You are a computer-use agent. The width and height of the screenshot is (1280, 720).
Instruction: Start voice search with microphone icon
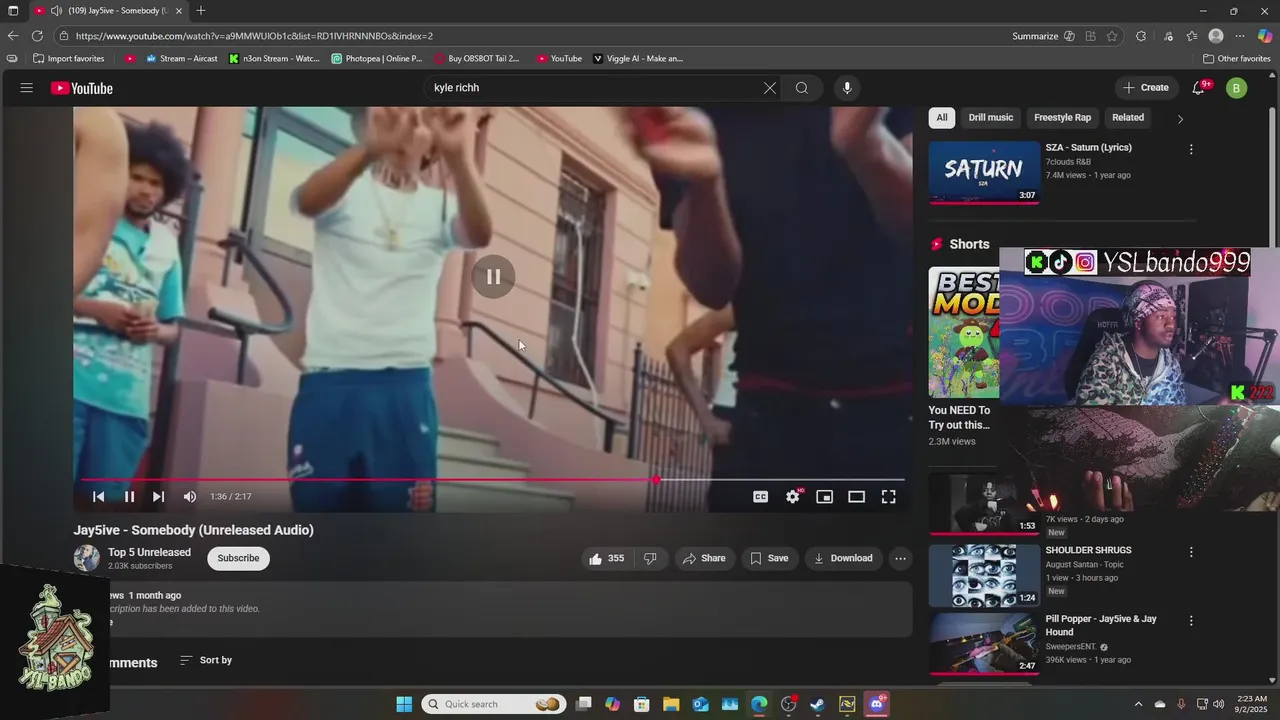(x=847, y=88)
